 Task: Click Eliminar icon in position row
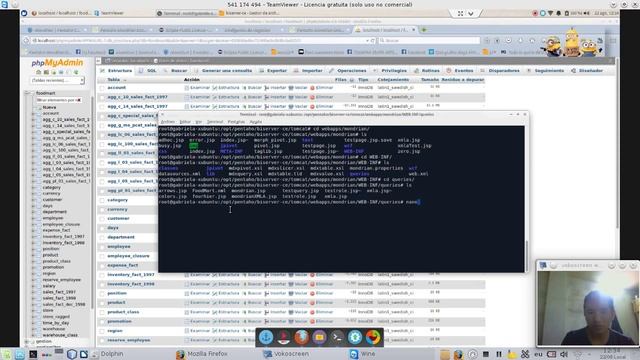point(312,293)
